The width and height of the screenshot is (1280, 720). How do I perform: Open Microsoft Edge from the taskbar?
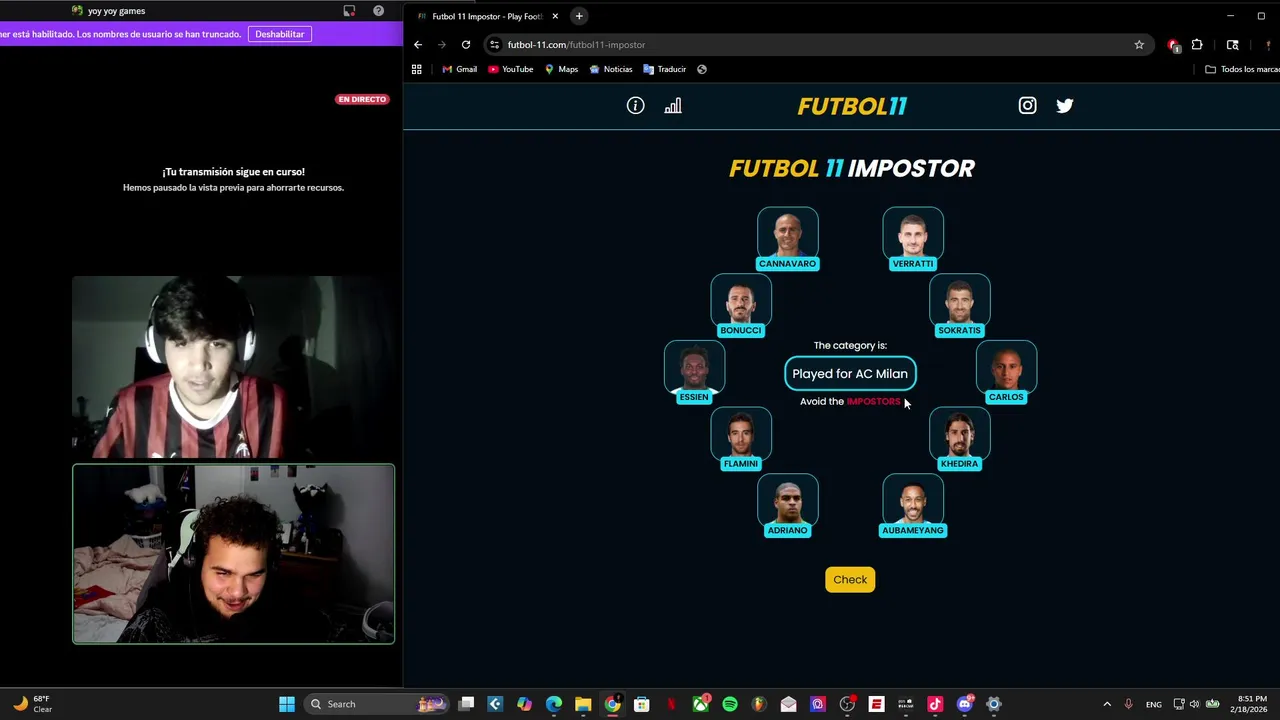pyautogui.click(x=554, y=704)
